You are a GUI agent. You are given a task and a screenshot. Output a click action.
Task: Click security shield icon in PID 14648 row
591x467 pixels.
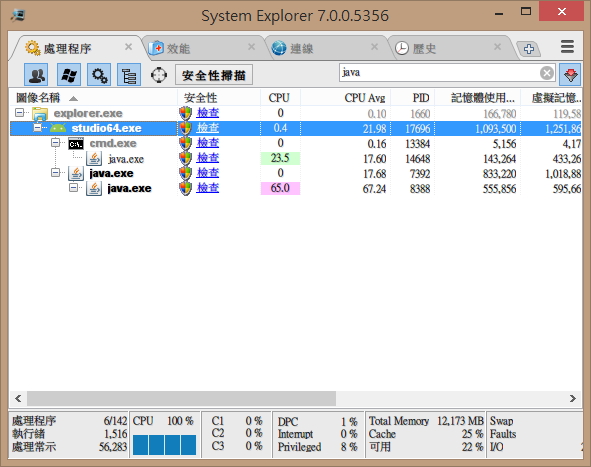(x=185, y=159)
